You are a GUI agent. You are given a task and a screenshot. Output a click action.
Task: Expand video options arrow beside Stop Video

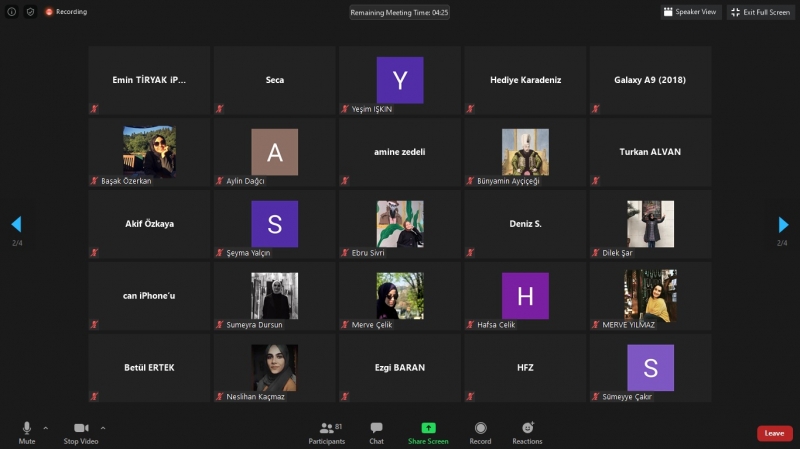pyautogui.click(x=103, y=427)
